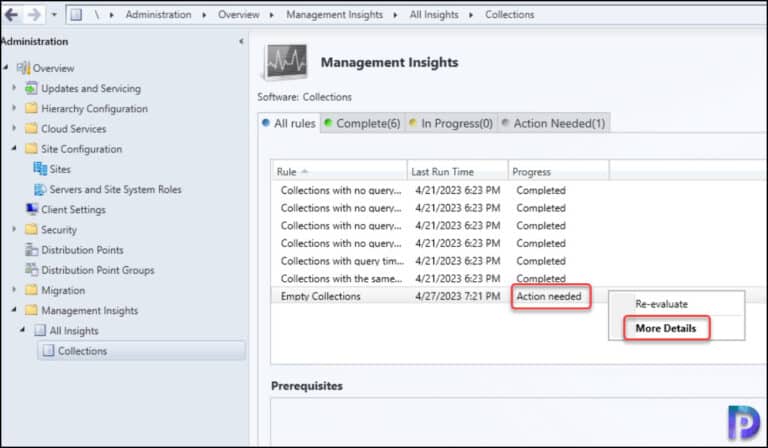Screen dimensions: 768x448
Task: Click the Management Insights folder icon
Action: pos(31,310)
